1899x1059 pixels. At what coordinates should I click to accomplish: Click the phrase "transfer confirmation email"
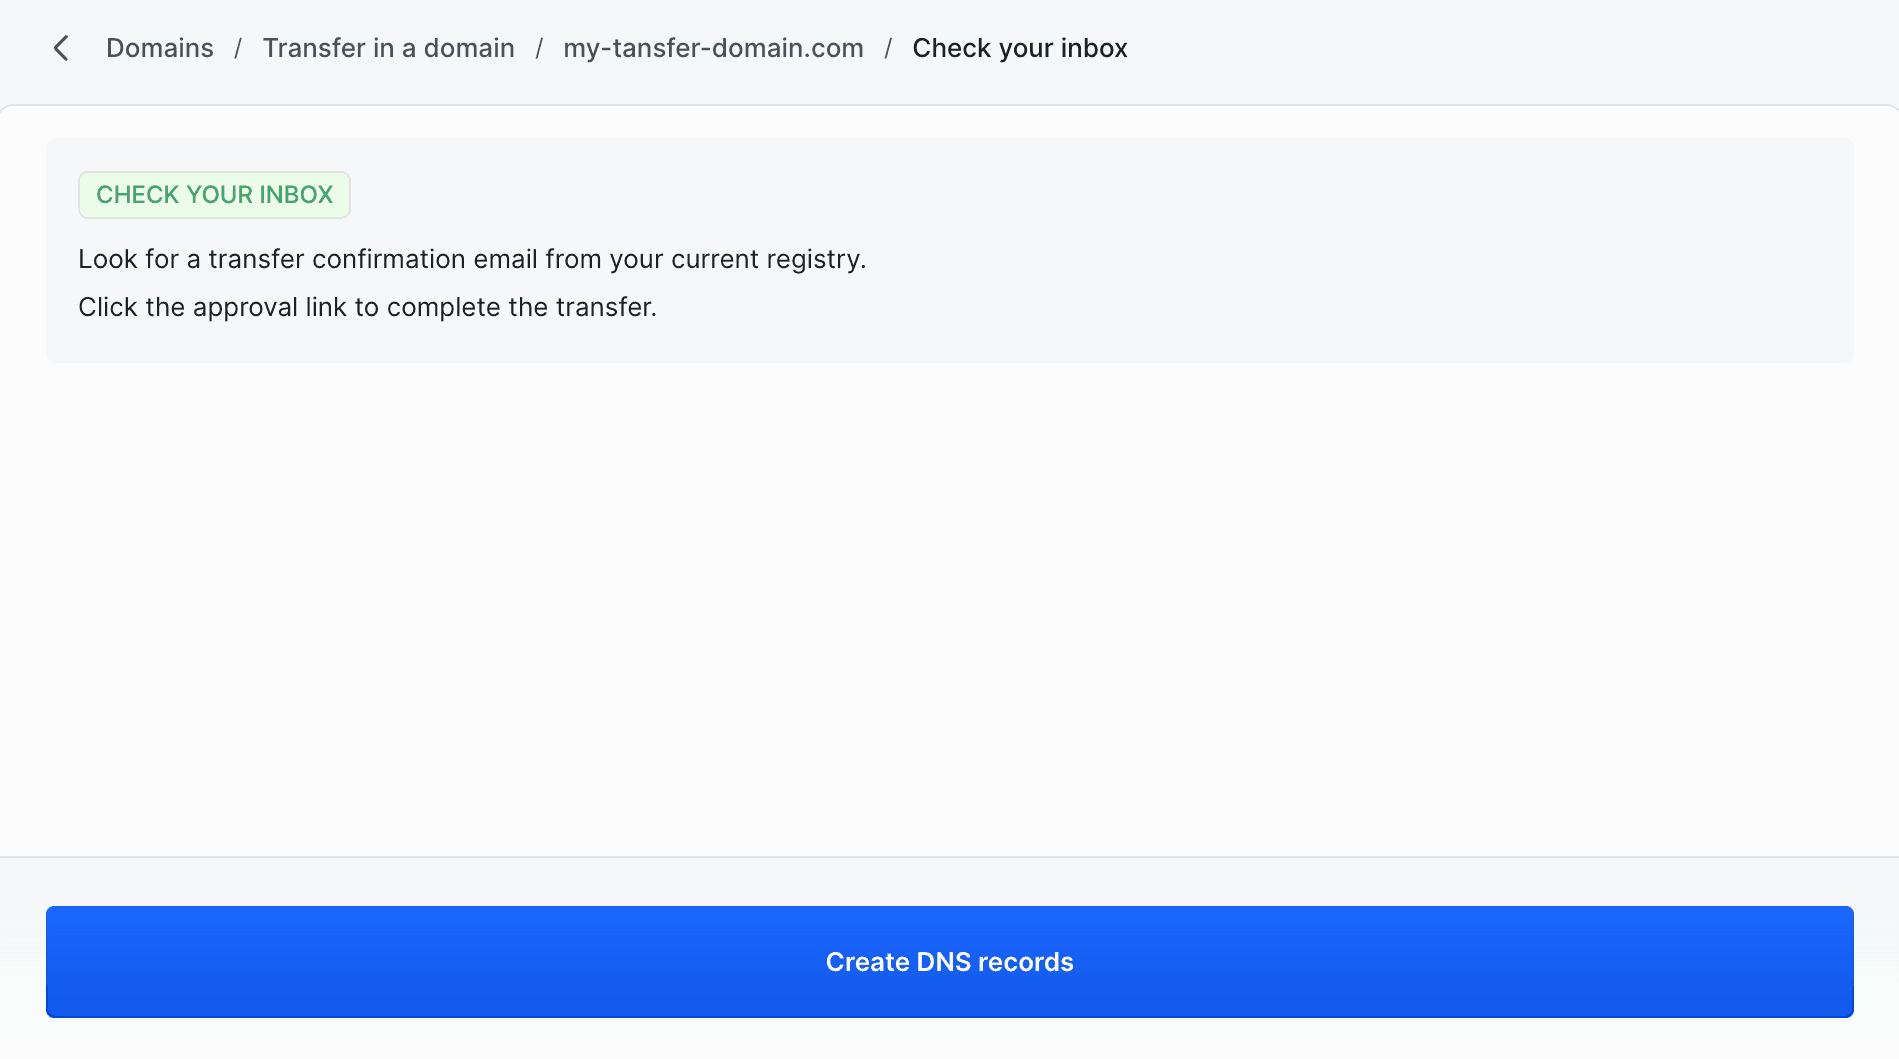coord(372,259)
